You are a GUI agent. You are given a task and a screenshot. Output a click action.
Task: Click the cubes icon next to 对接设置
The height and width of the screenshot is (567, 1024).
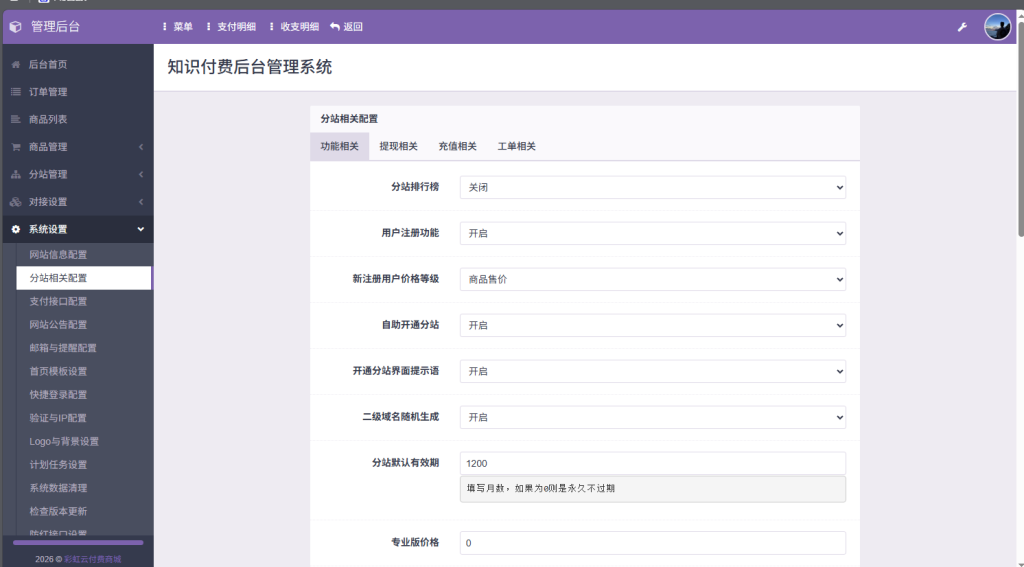16,202
